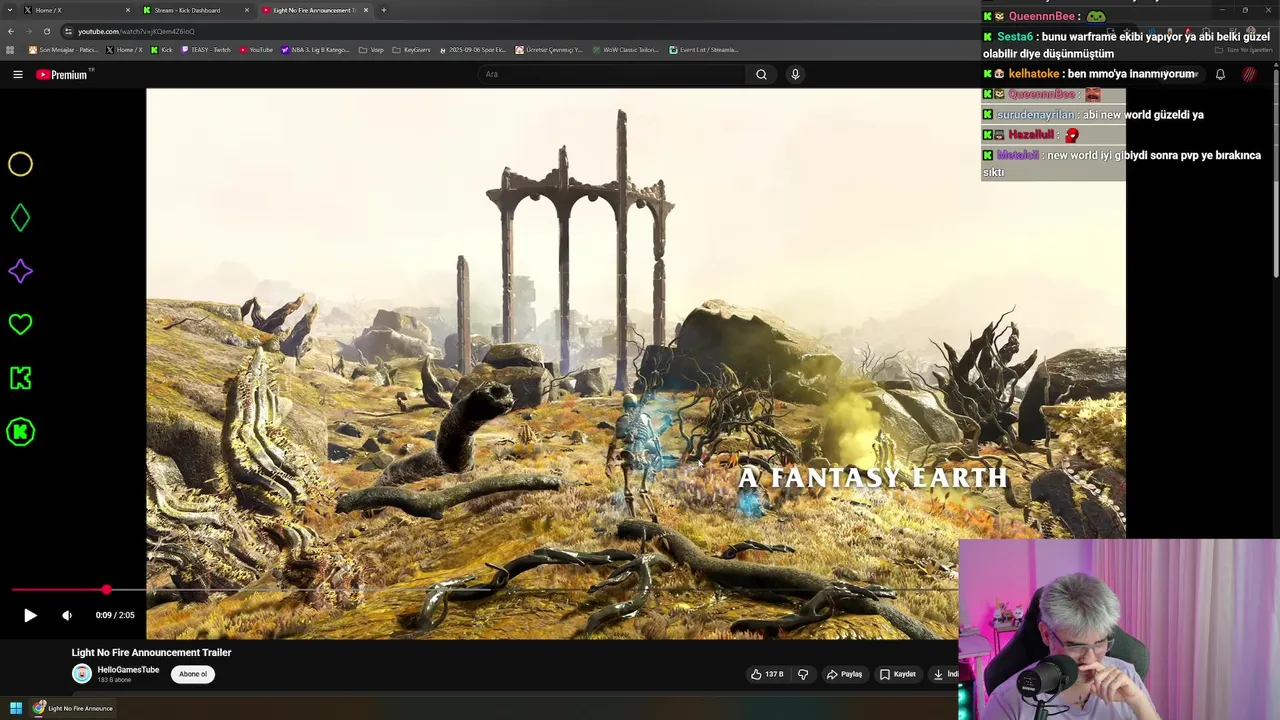This screenshot has width=1280, height=720.
Task: Click chat username surudenayrilan
Action: click(x=1036, y=115)
